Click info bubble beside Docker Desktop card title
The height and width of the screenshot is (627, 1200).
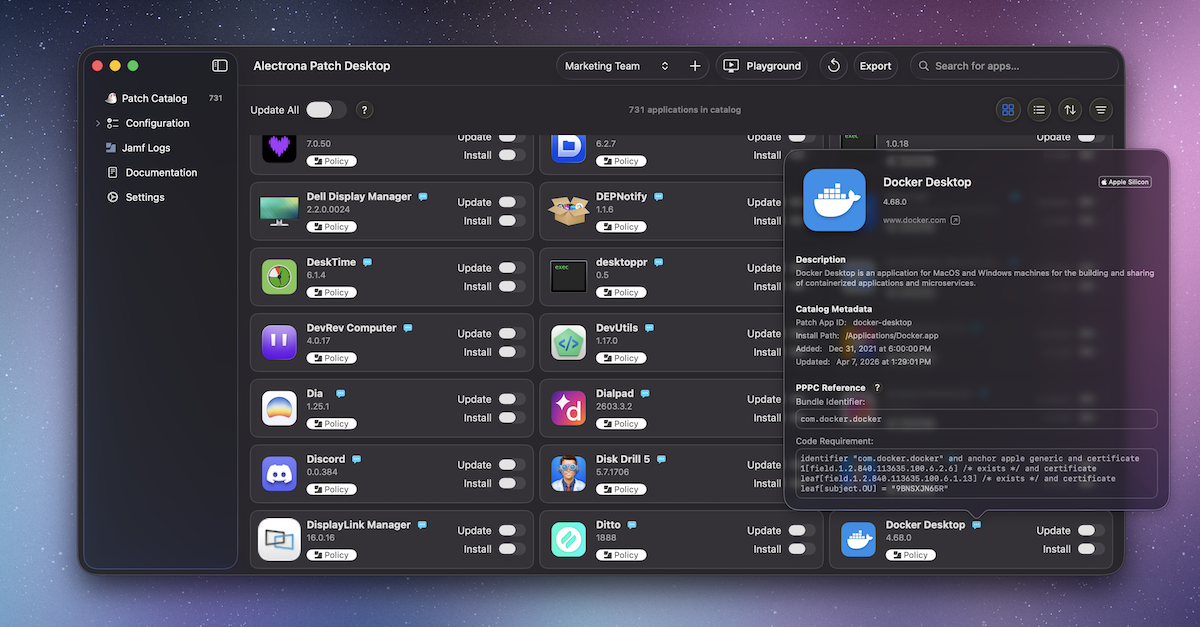point(976,525)
